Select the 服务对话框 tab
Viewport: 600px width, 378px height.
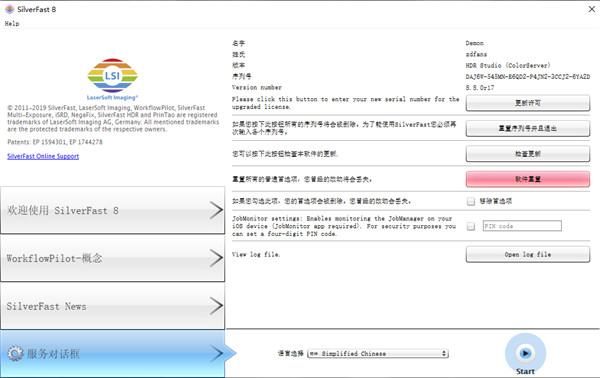tap(112, 354)
